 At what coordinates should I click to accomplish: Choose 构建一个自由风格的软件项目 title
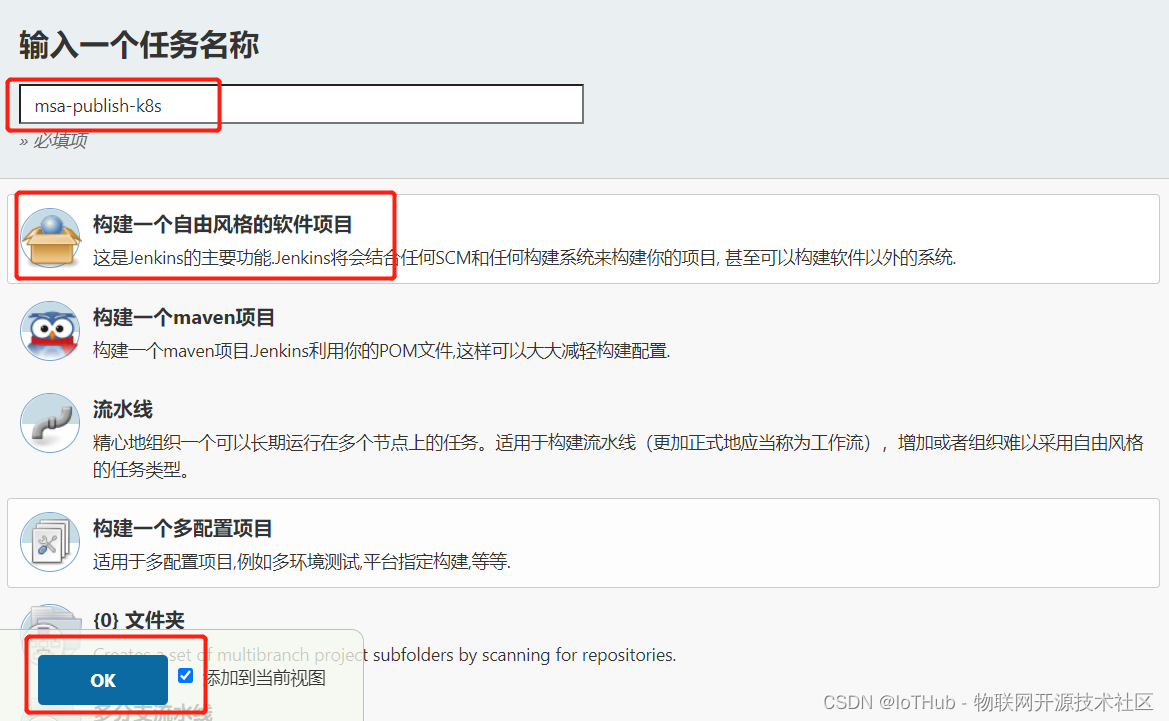click(222, 224)
